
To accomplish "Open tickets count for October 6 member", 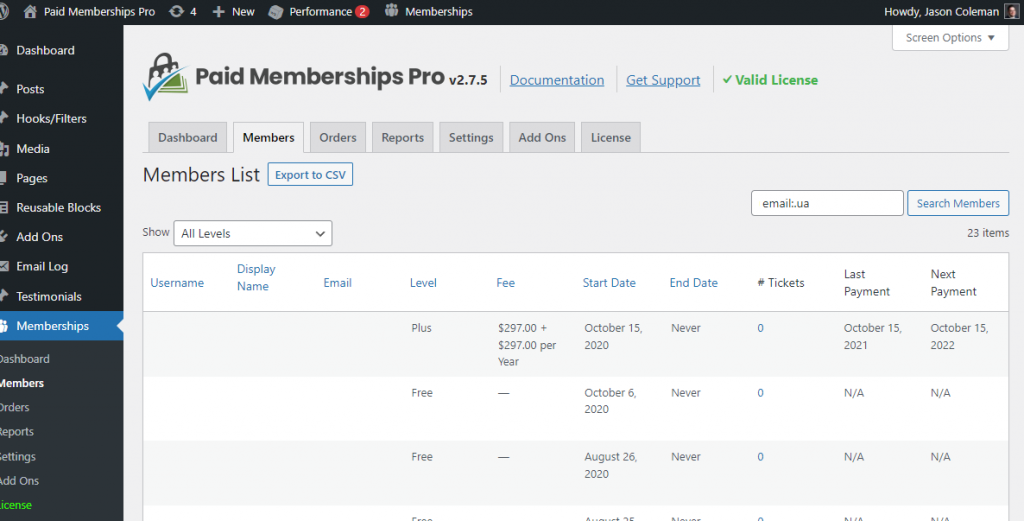I will [x=760, y=392].
